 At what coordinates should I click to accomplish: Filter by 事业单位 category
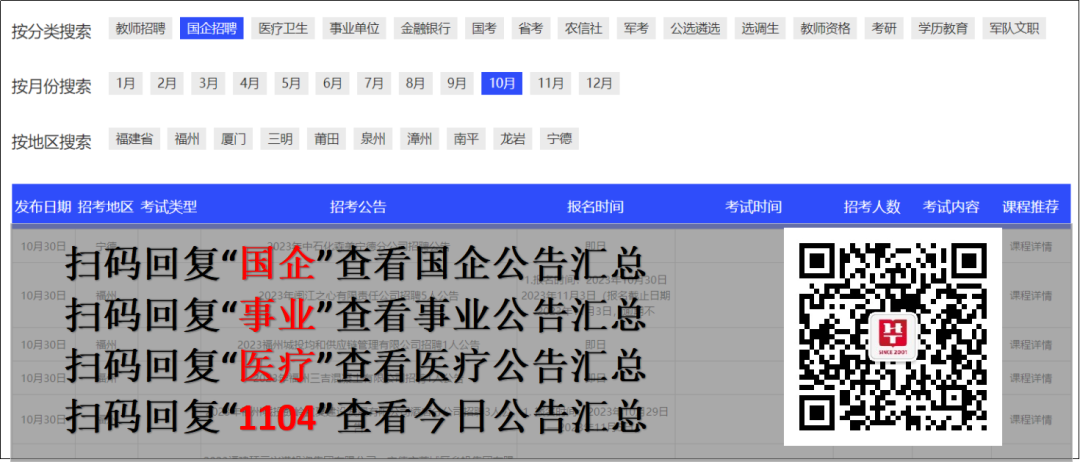[x=354, y=28]
